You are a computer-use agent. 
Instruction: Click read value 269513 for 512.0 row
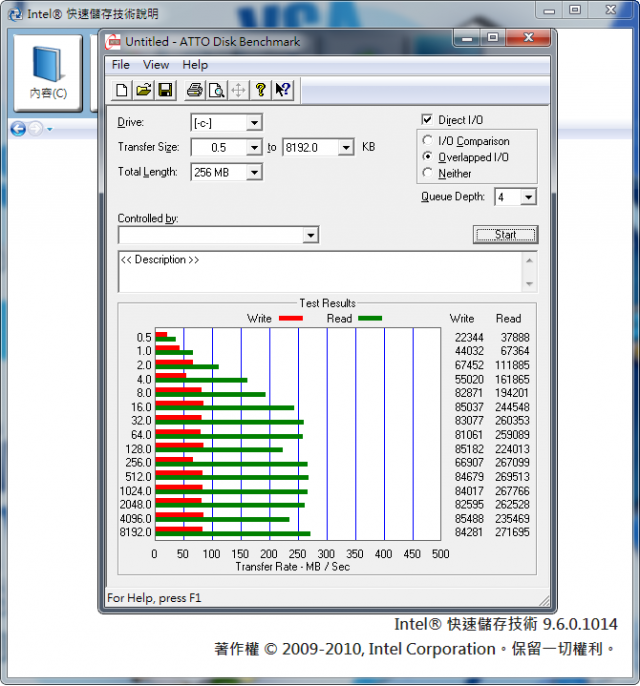512,477
